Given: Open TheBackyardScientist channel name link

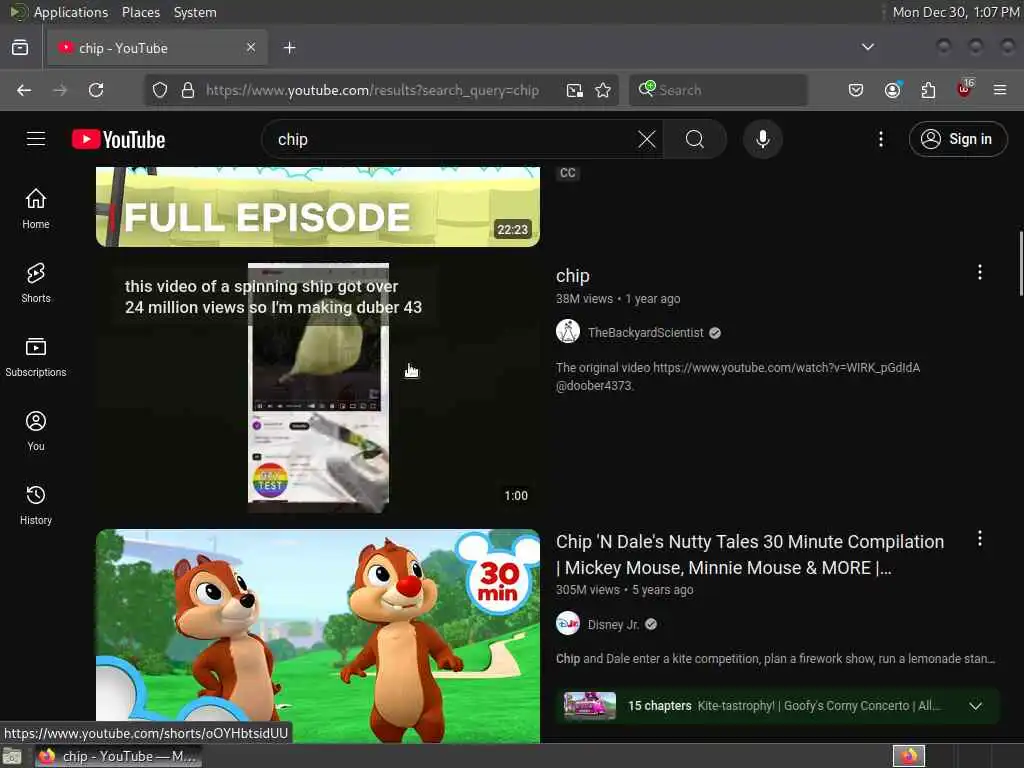Looking at the screenshot, I should (645, 332).
